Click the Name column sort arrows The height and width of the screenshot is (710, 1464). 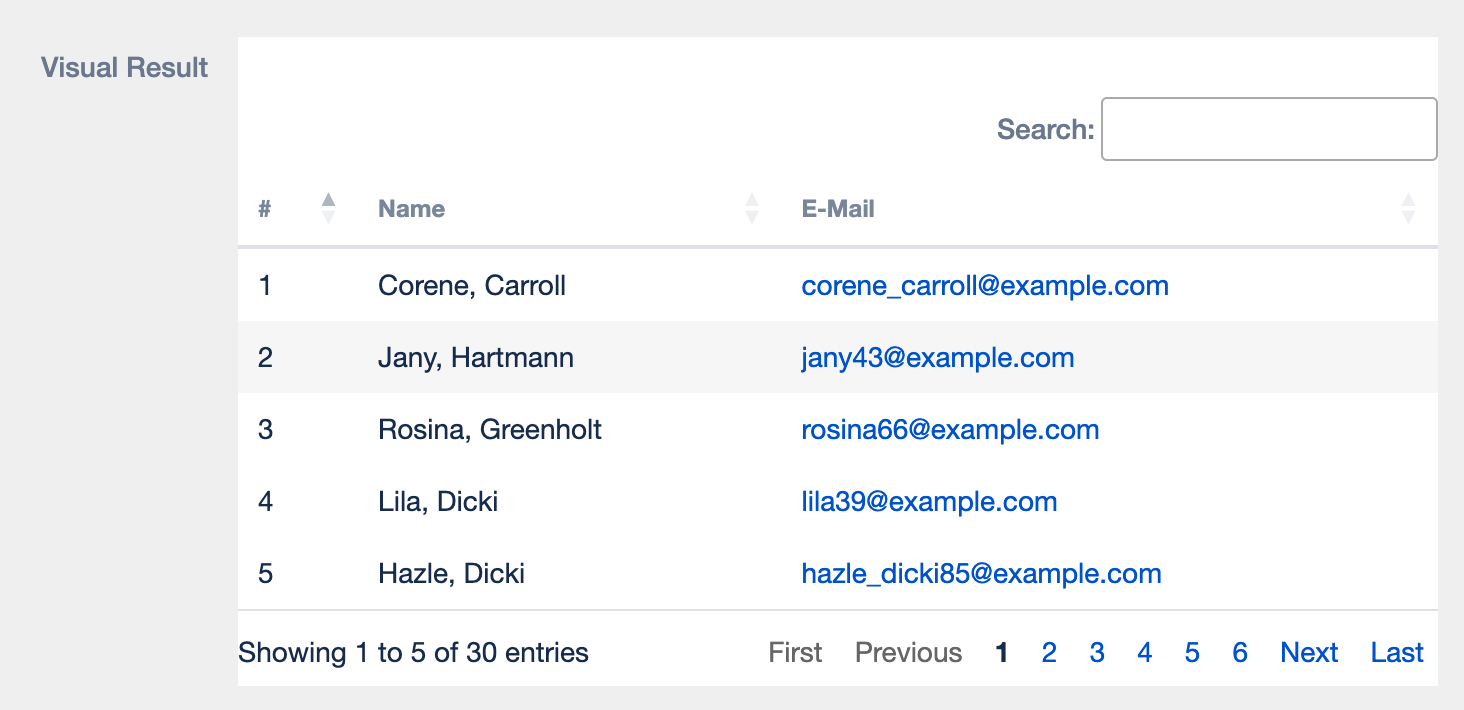coord(752,208)
